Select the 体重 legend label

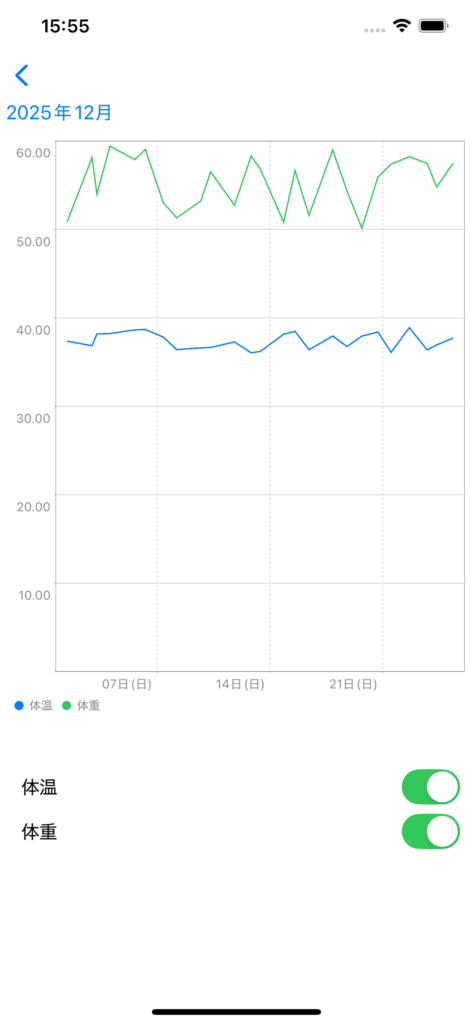(89, 705)
